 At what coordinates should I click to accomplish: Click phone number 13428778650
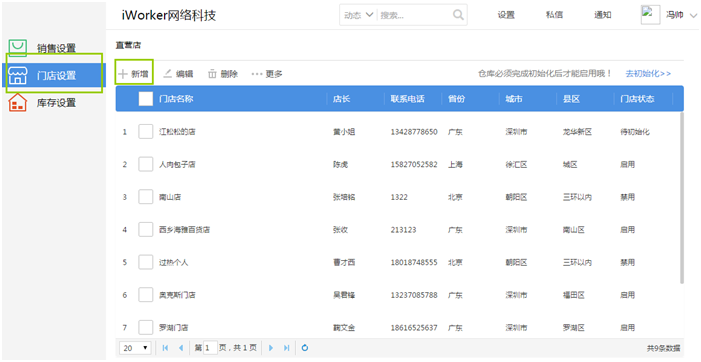[414, 132]
